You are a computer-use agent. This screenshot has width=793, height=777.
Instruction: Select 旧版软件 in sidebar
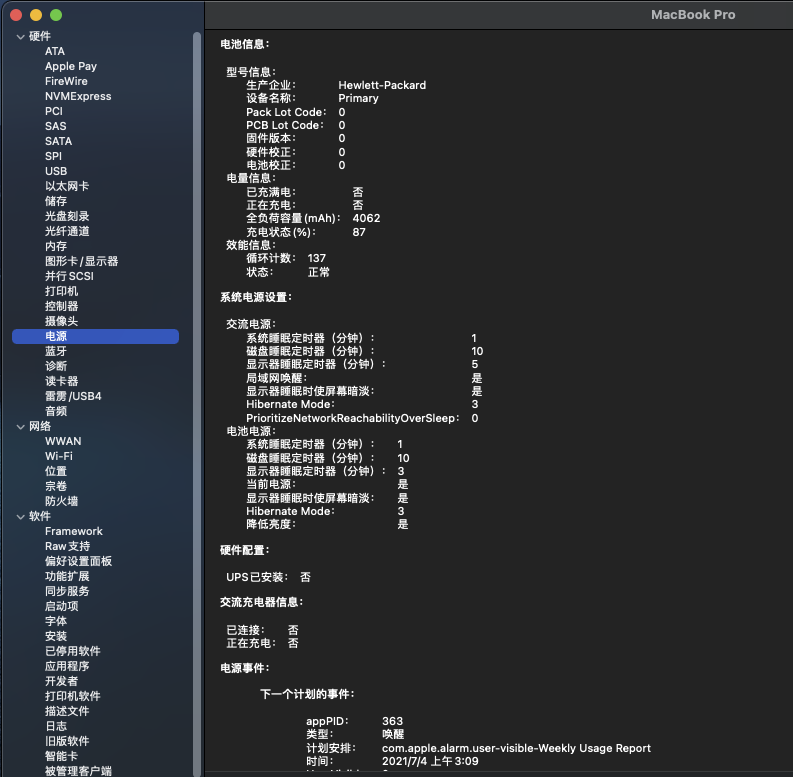pos(67,742)
